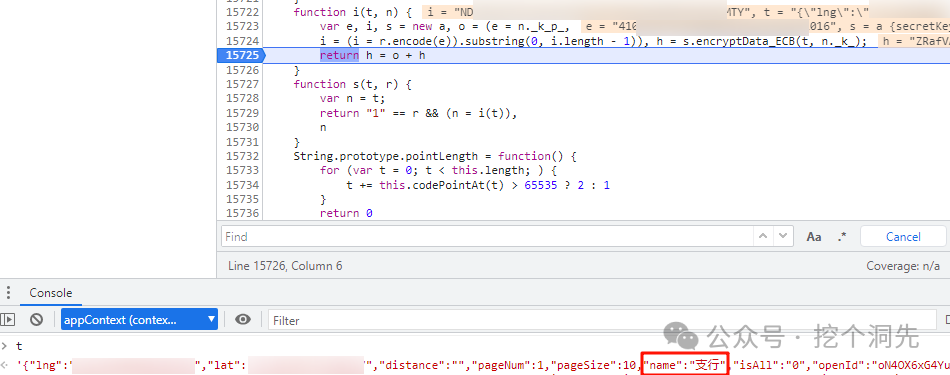Image resolution: width=950 pixels, height=375 pixels.
Task: Click line number 15736 in the gutter
Action: tap(242, 213)
